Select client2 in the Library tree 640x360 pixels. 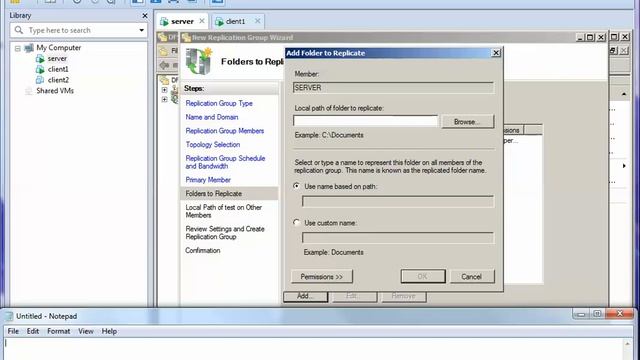58,80
